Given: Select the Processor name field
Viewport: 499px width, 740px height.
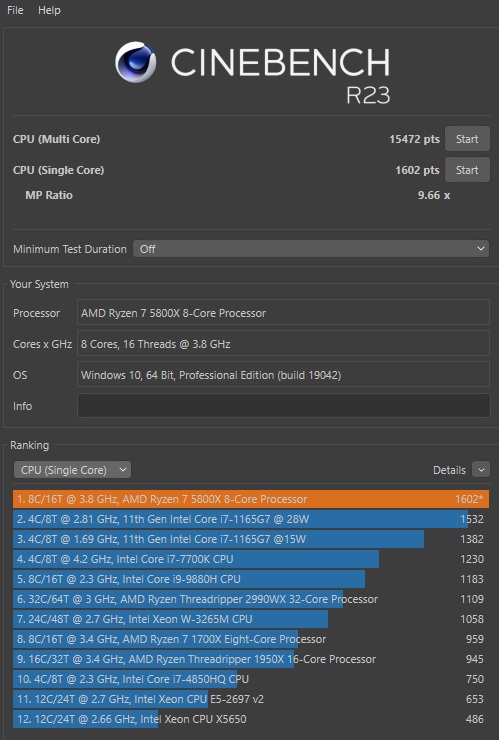Looking at the screenshot, I should (x=283, y=313).
